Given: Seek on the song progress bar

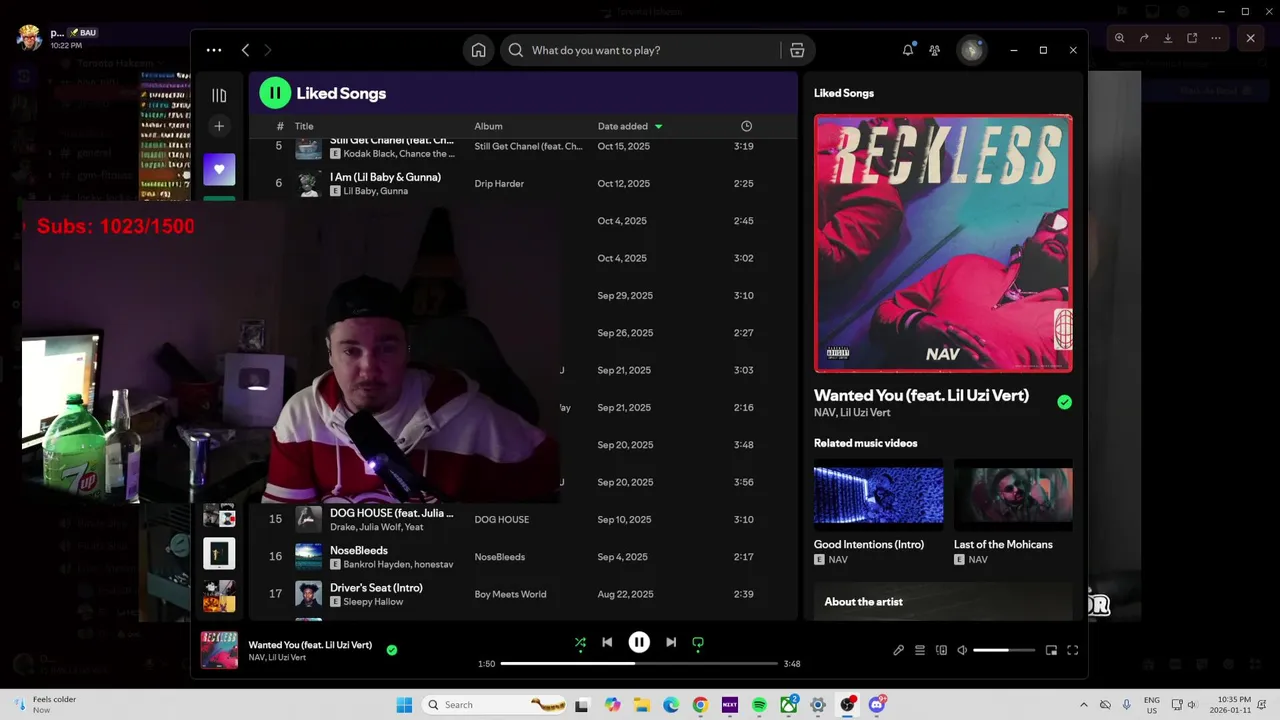Looking at the screenshot, I should point(639,663).
